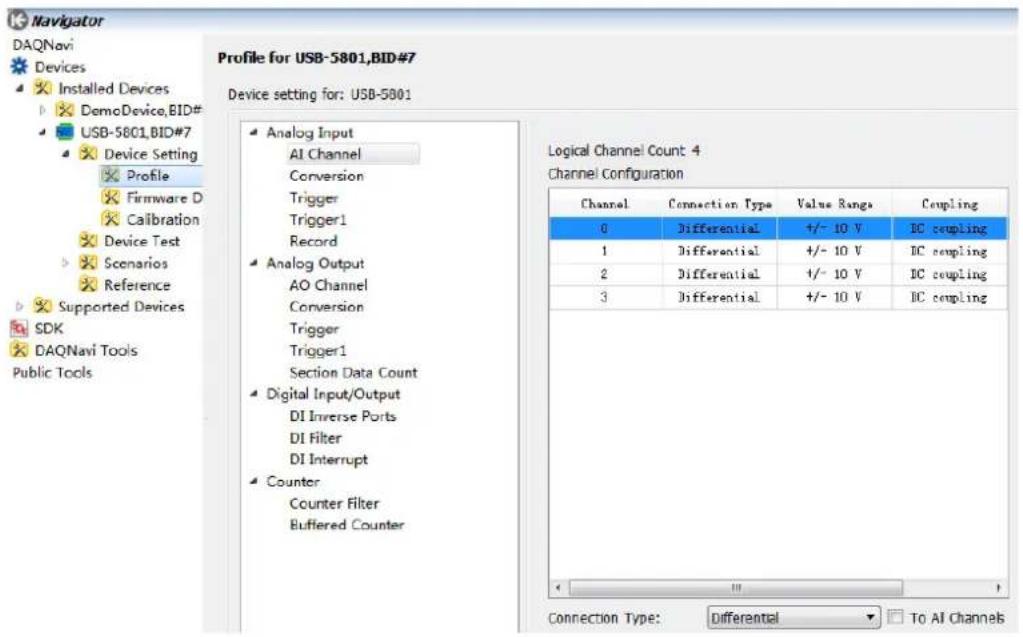Viewport: 1023px width, 637px height.
Task: Click the Device Test tools icon
Action: [x=88, y=240]
